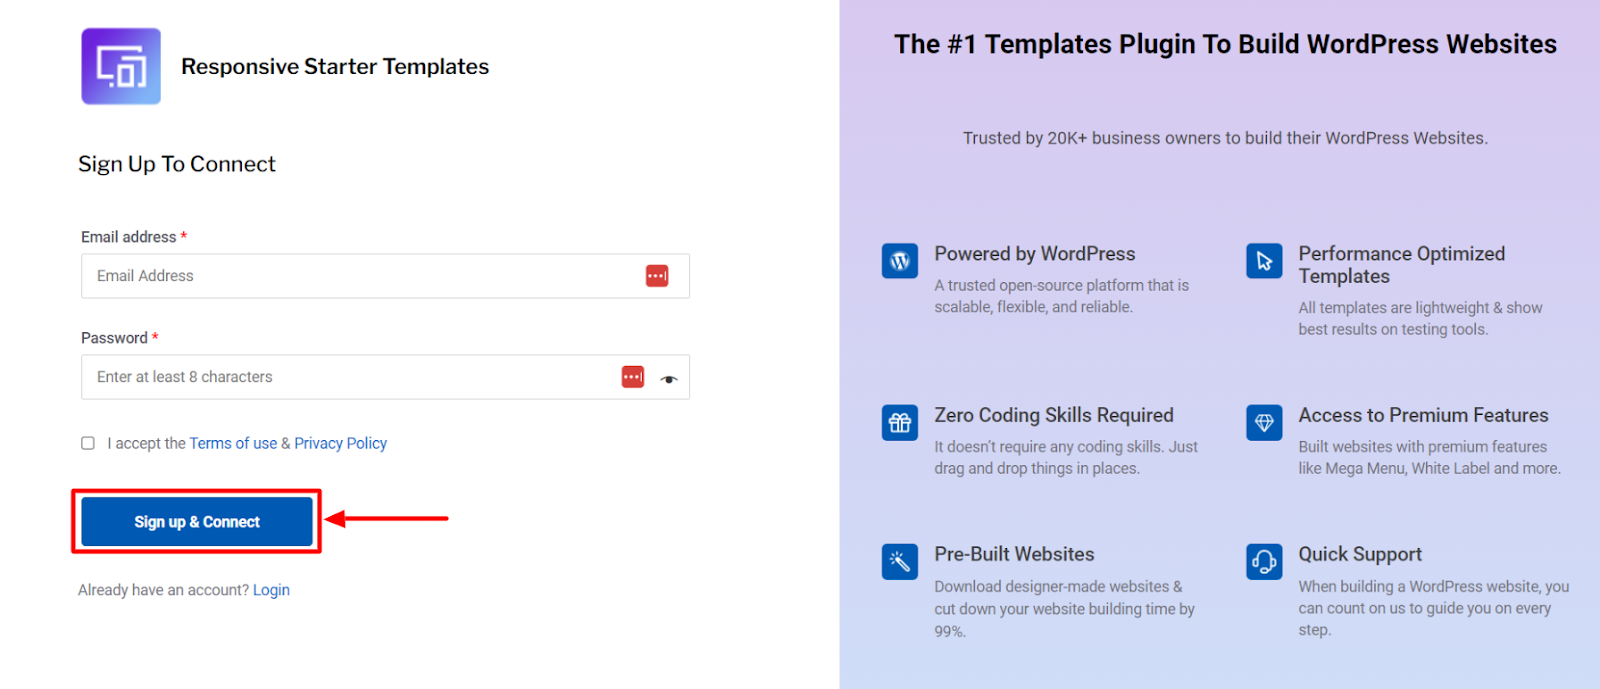
Task: Click the magic wand icon beside Pre-Built Websites
Action: [x=900, y=561]
